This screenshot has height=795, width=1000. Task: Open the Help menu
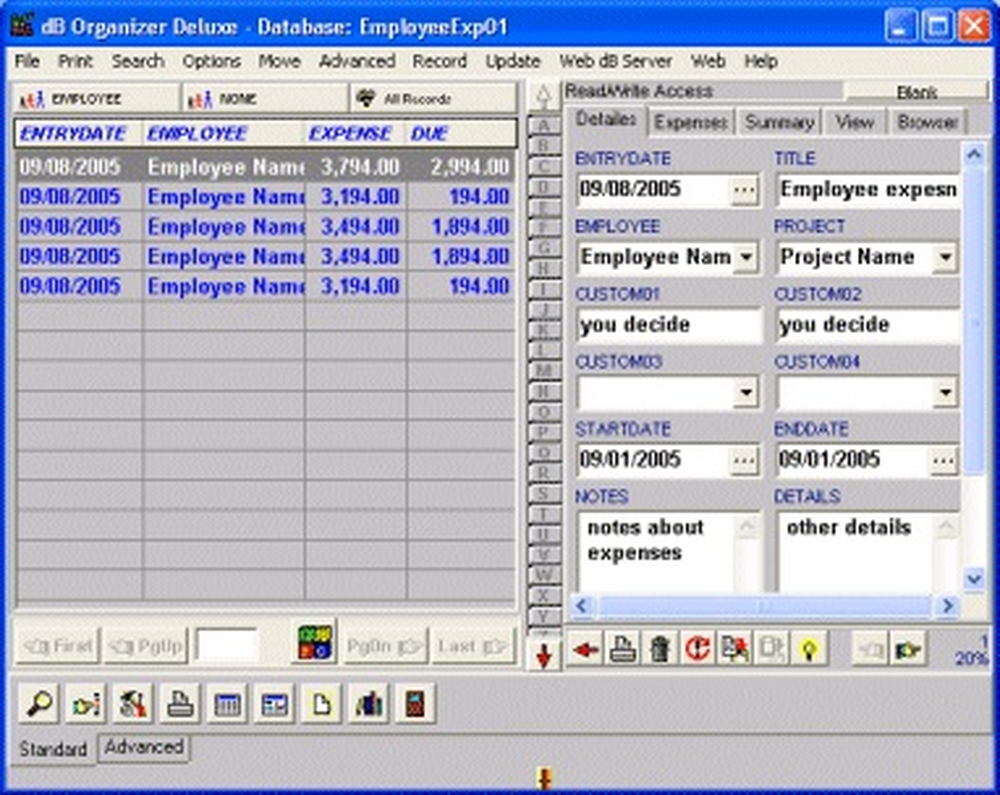click(x=761, y=61)
